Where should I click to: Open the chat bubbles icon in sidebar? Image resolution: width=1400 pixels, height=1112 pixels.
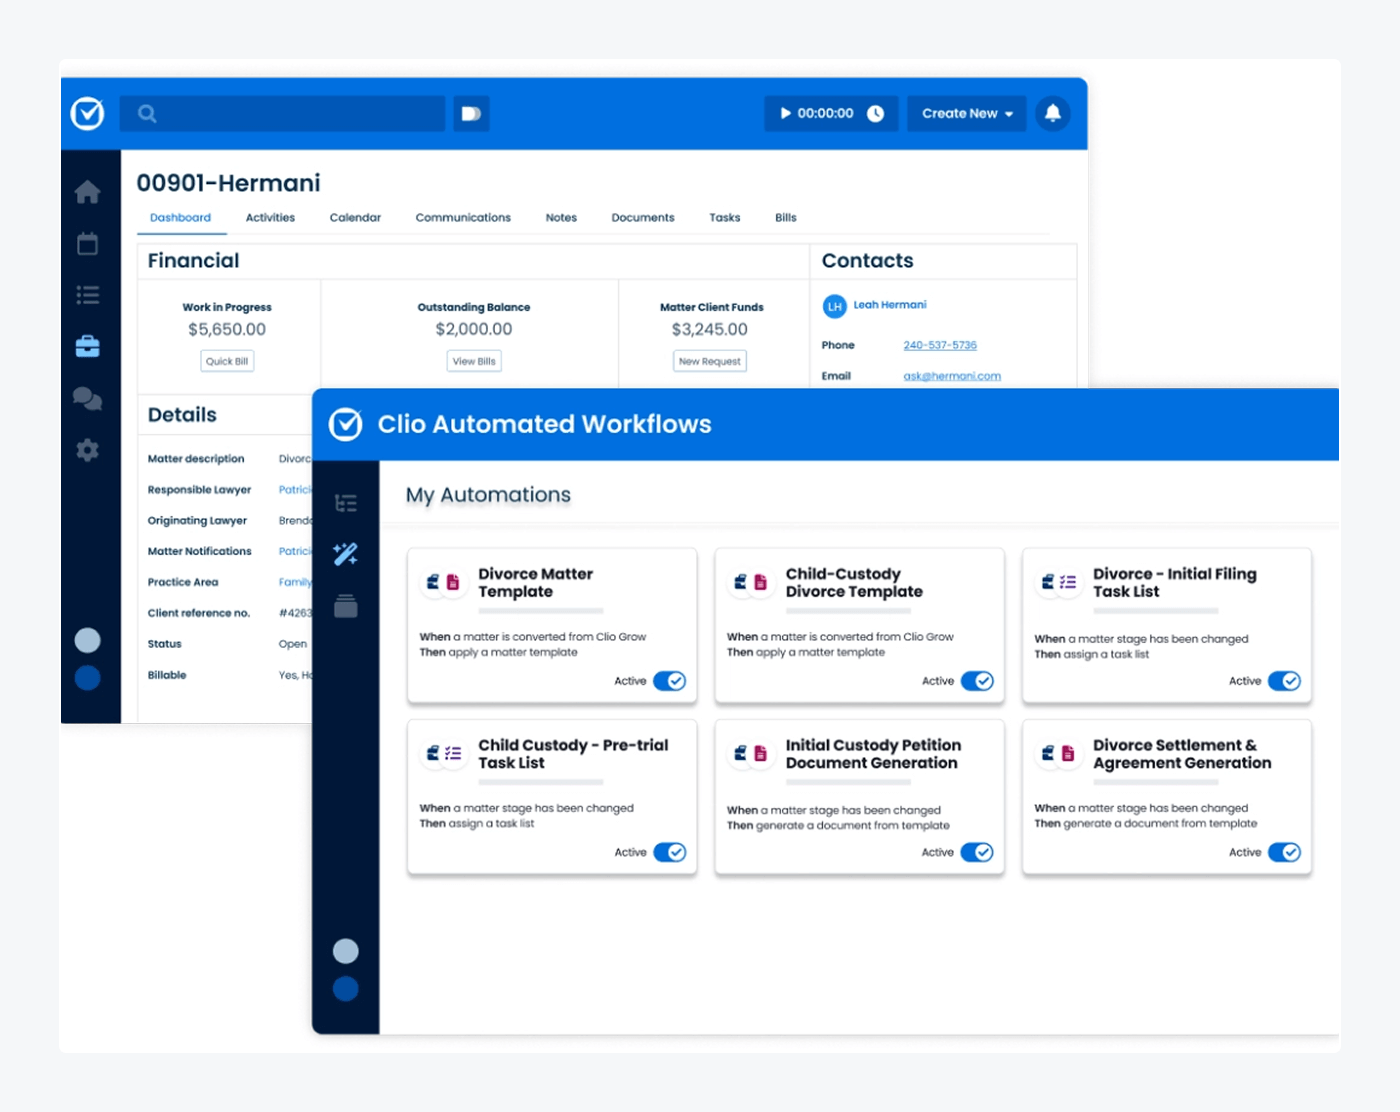88,399
